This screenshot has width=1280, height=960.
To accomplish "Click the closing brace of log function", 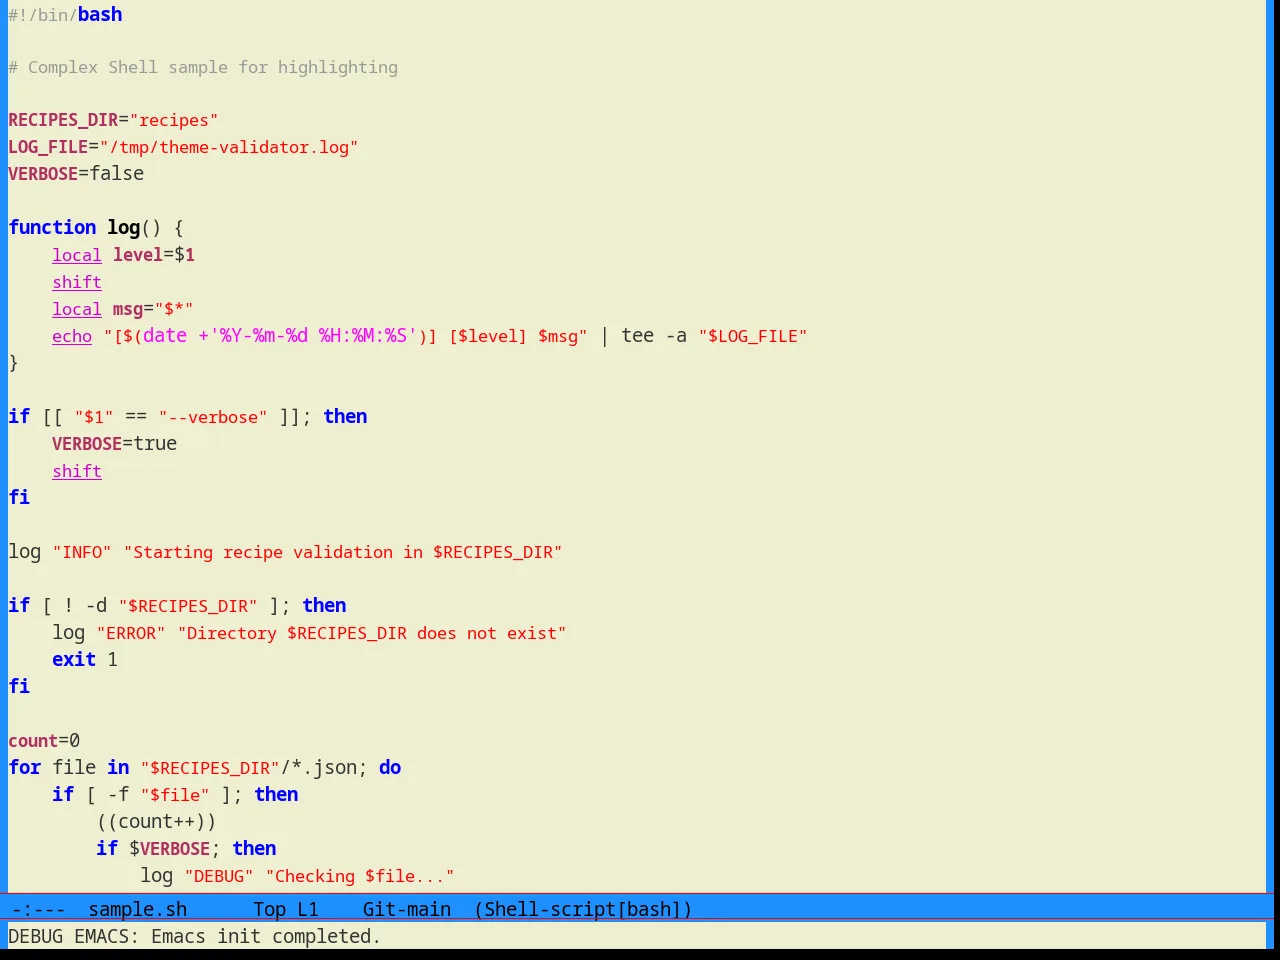I will [13, 363].
